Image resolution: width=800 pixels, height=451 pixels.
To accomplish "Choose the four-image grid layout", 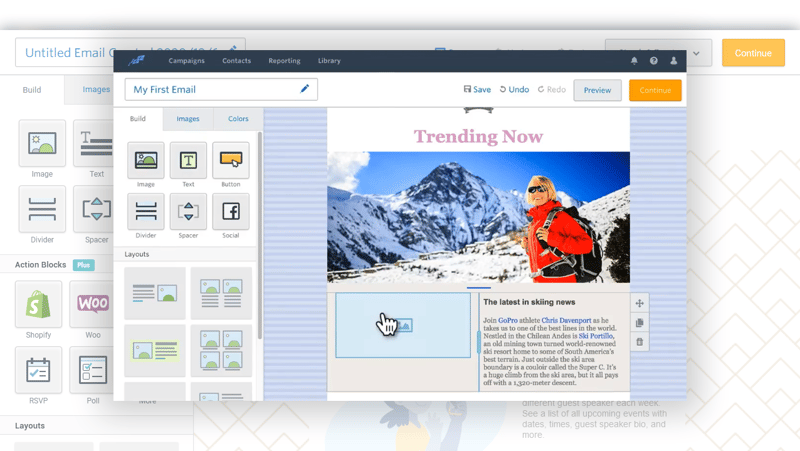I will click(x=221, y=350).
